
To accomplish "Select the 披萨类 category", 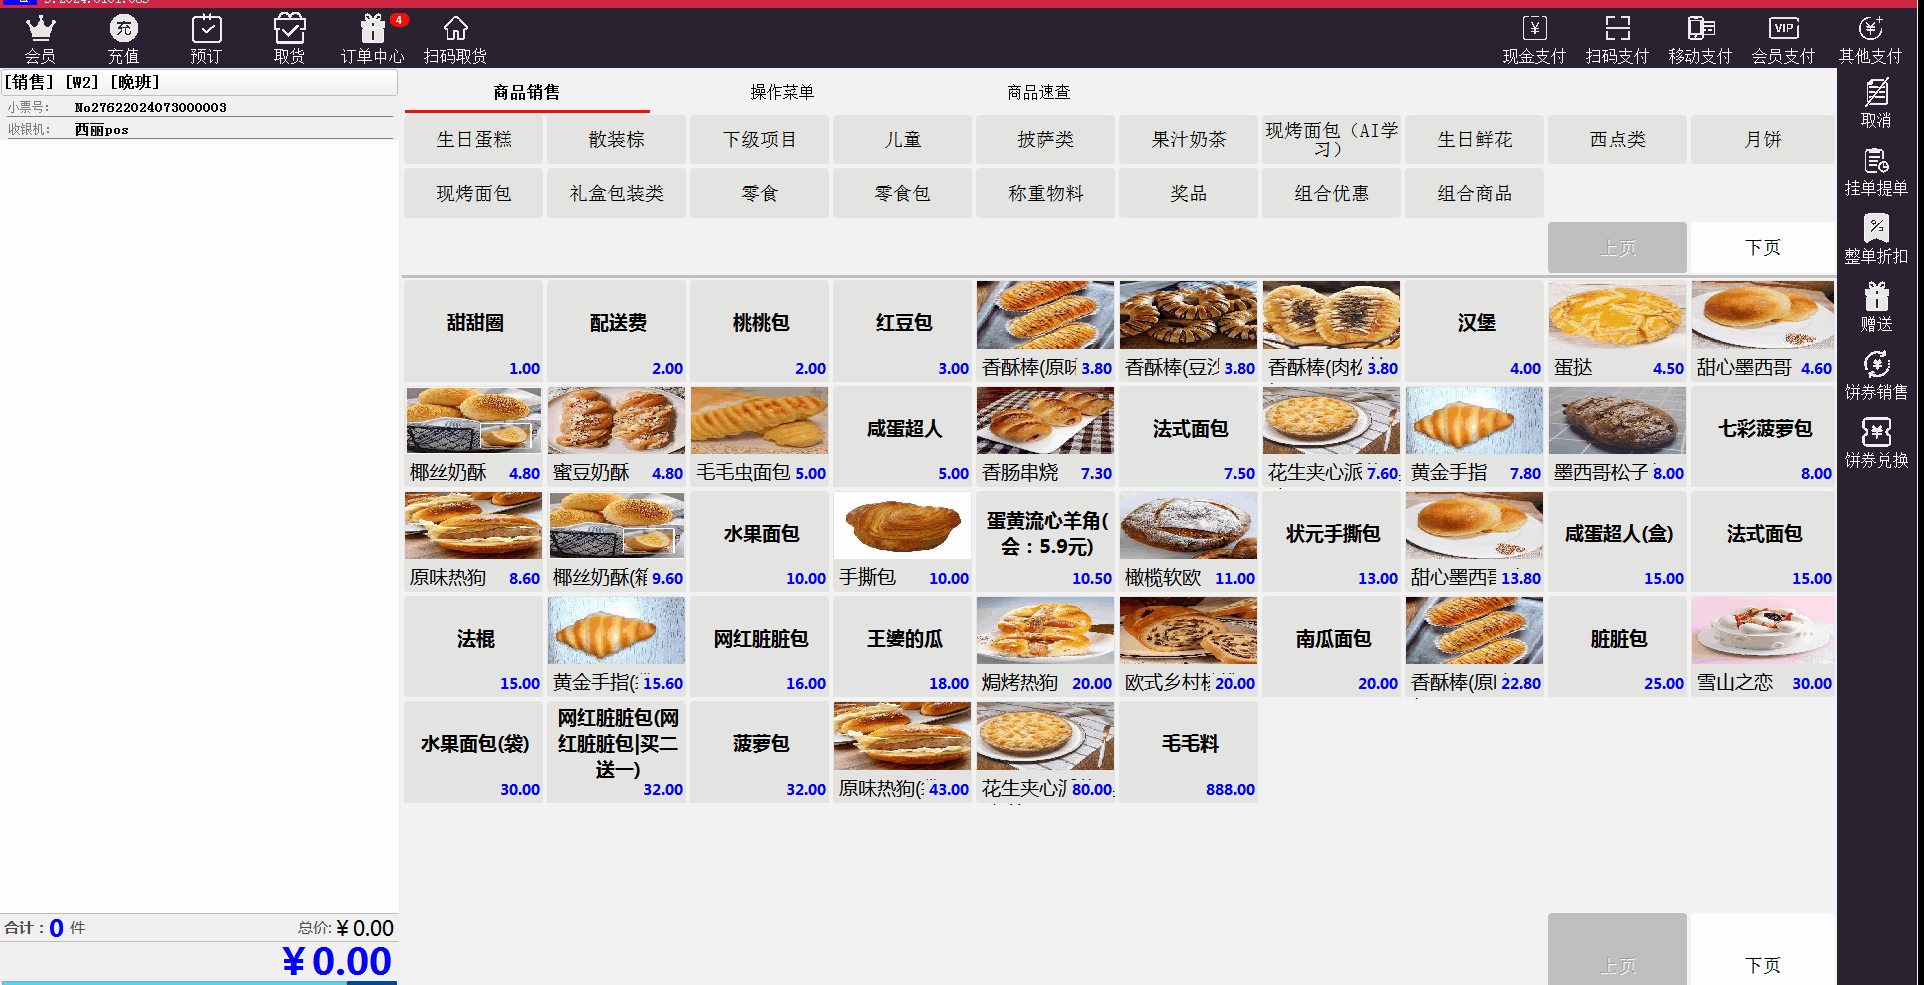I will (1046, 139).
